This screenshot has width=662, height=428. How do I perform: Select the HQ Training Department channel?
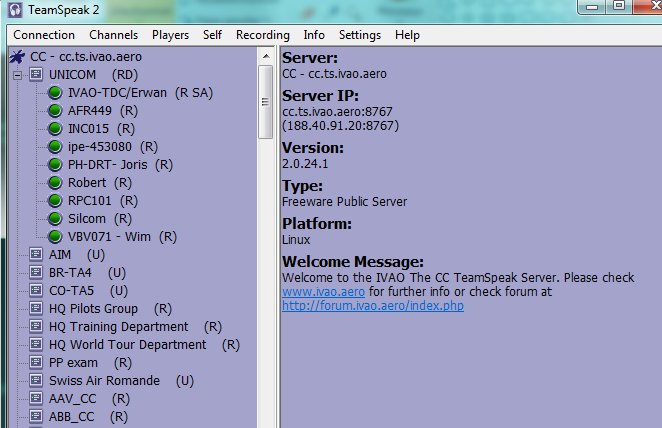(x=118, y=327)
